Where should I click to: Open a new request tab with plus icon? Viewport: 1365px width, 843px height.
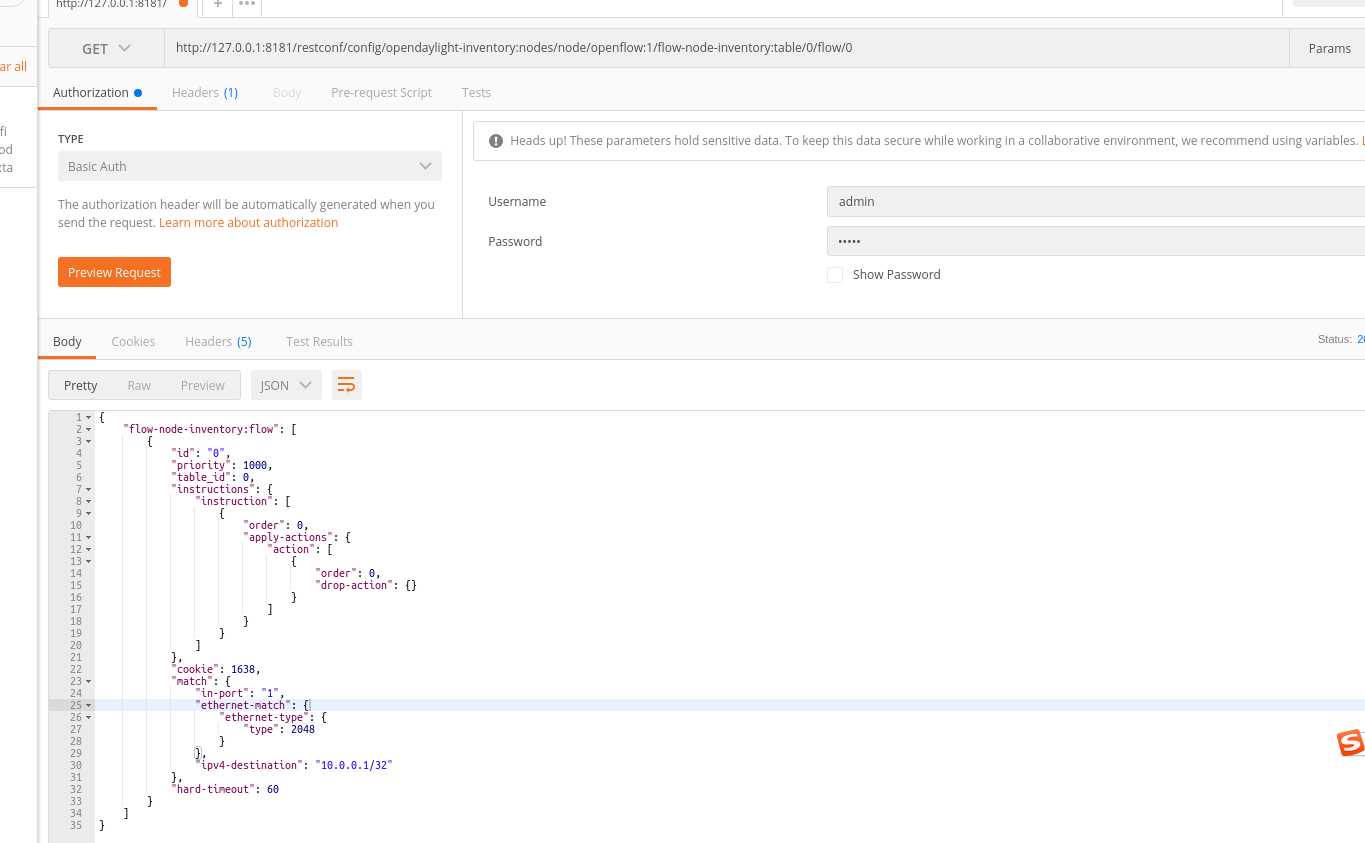[217, 4]
